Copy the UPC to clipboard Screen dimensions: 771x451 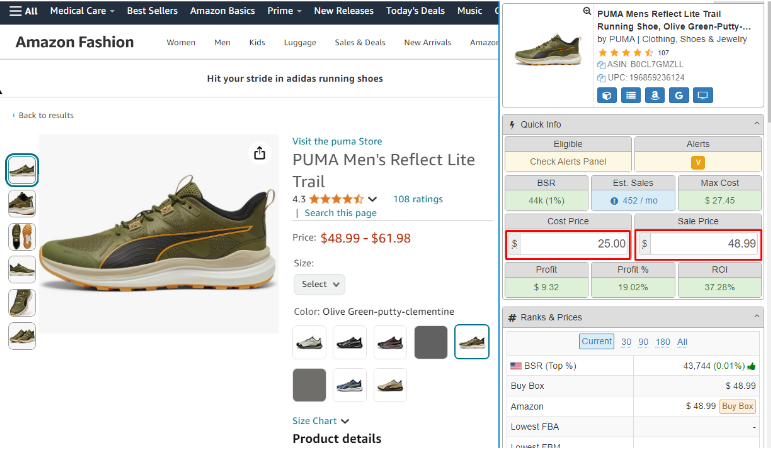(x=601, y=78)
